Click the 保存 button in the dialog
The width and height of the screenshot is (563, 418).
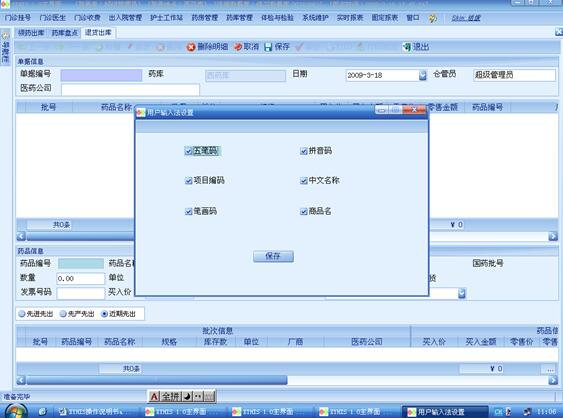point(273,256)
